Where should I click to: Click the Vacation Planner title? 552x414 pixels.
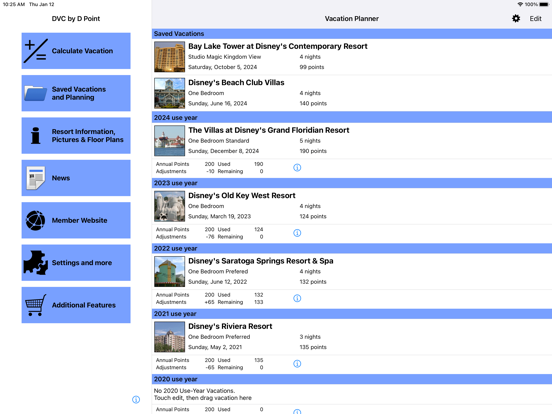(352, 19)
